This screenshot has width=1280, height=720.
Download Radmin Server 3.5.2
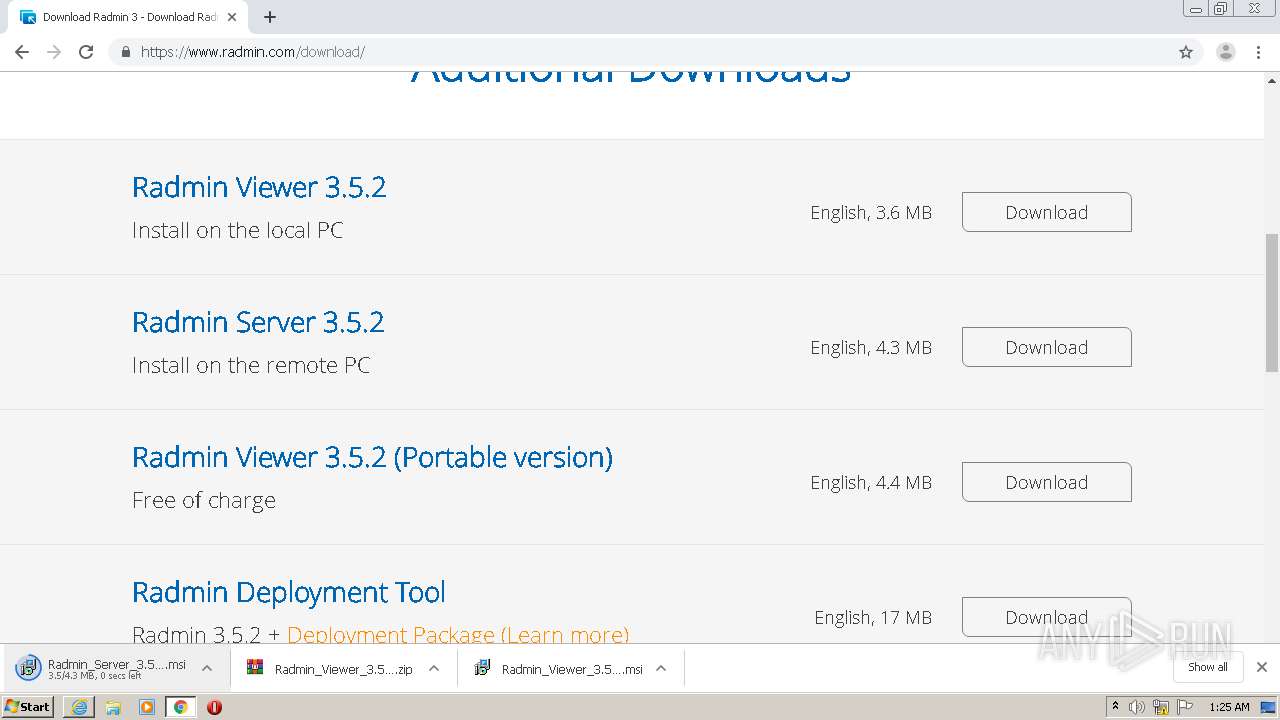click(x=1046, y=347)
